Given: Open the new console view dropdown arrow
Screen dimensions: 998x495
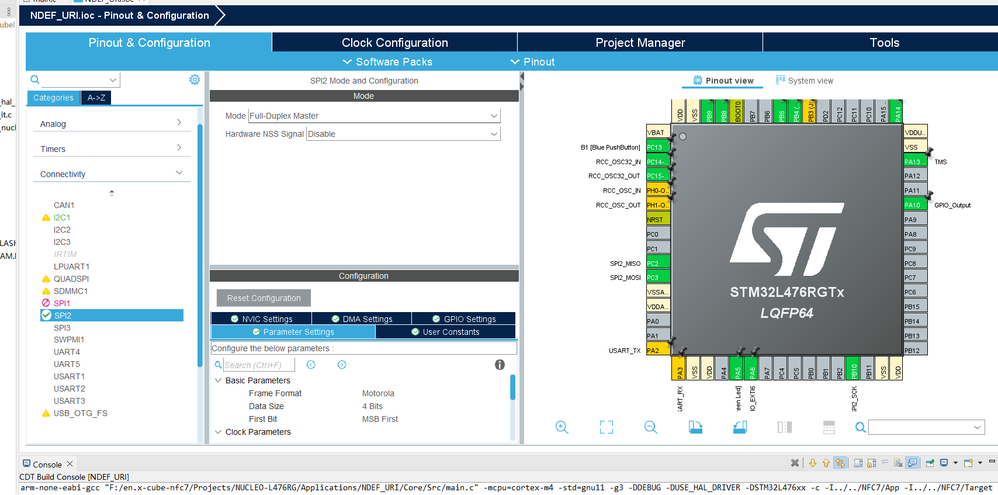Looking at the screenshot, I should (x=980, y=463).
